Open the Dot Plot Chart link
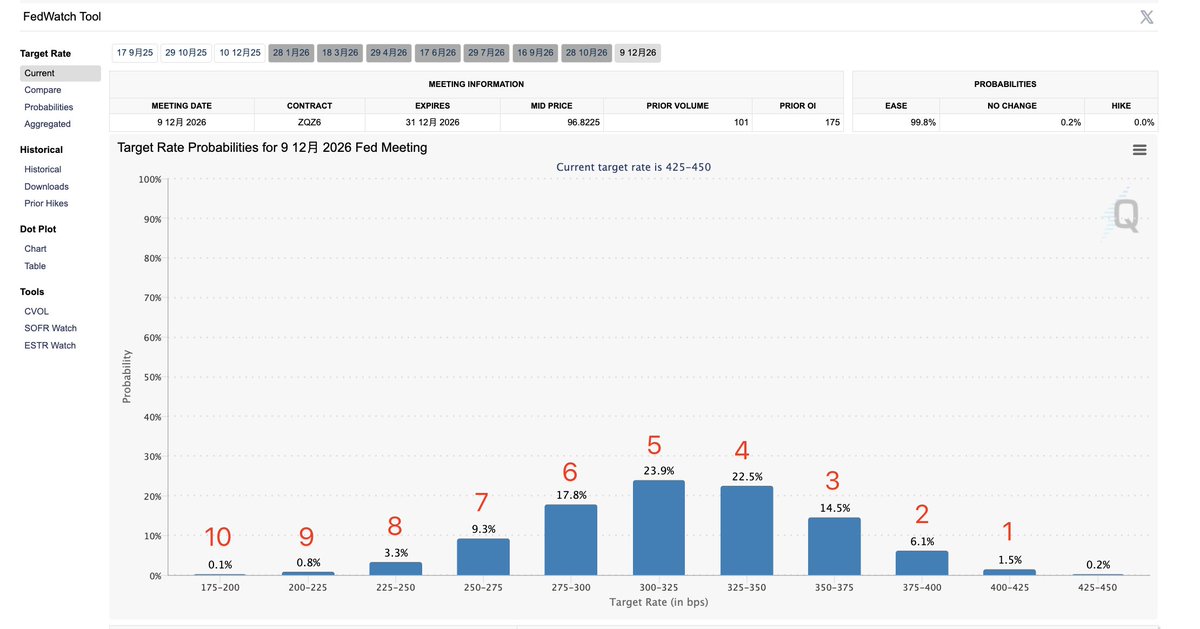1200x629 pixels. tap(36, 248)
